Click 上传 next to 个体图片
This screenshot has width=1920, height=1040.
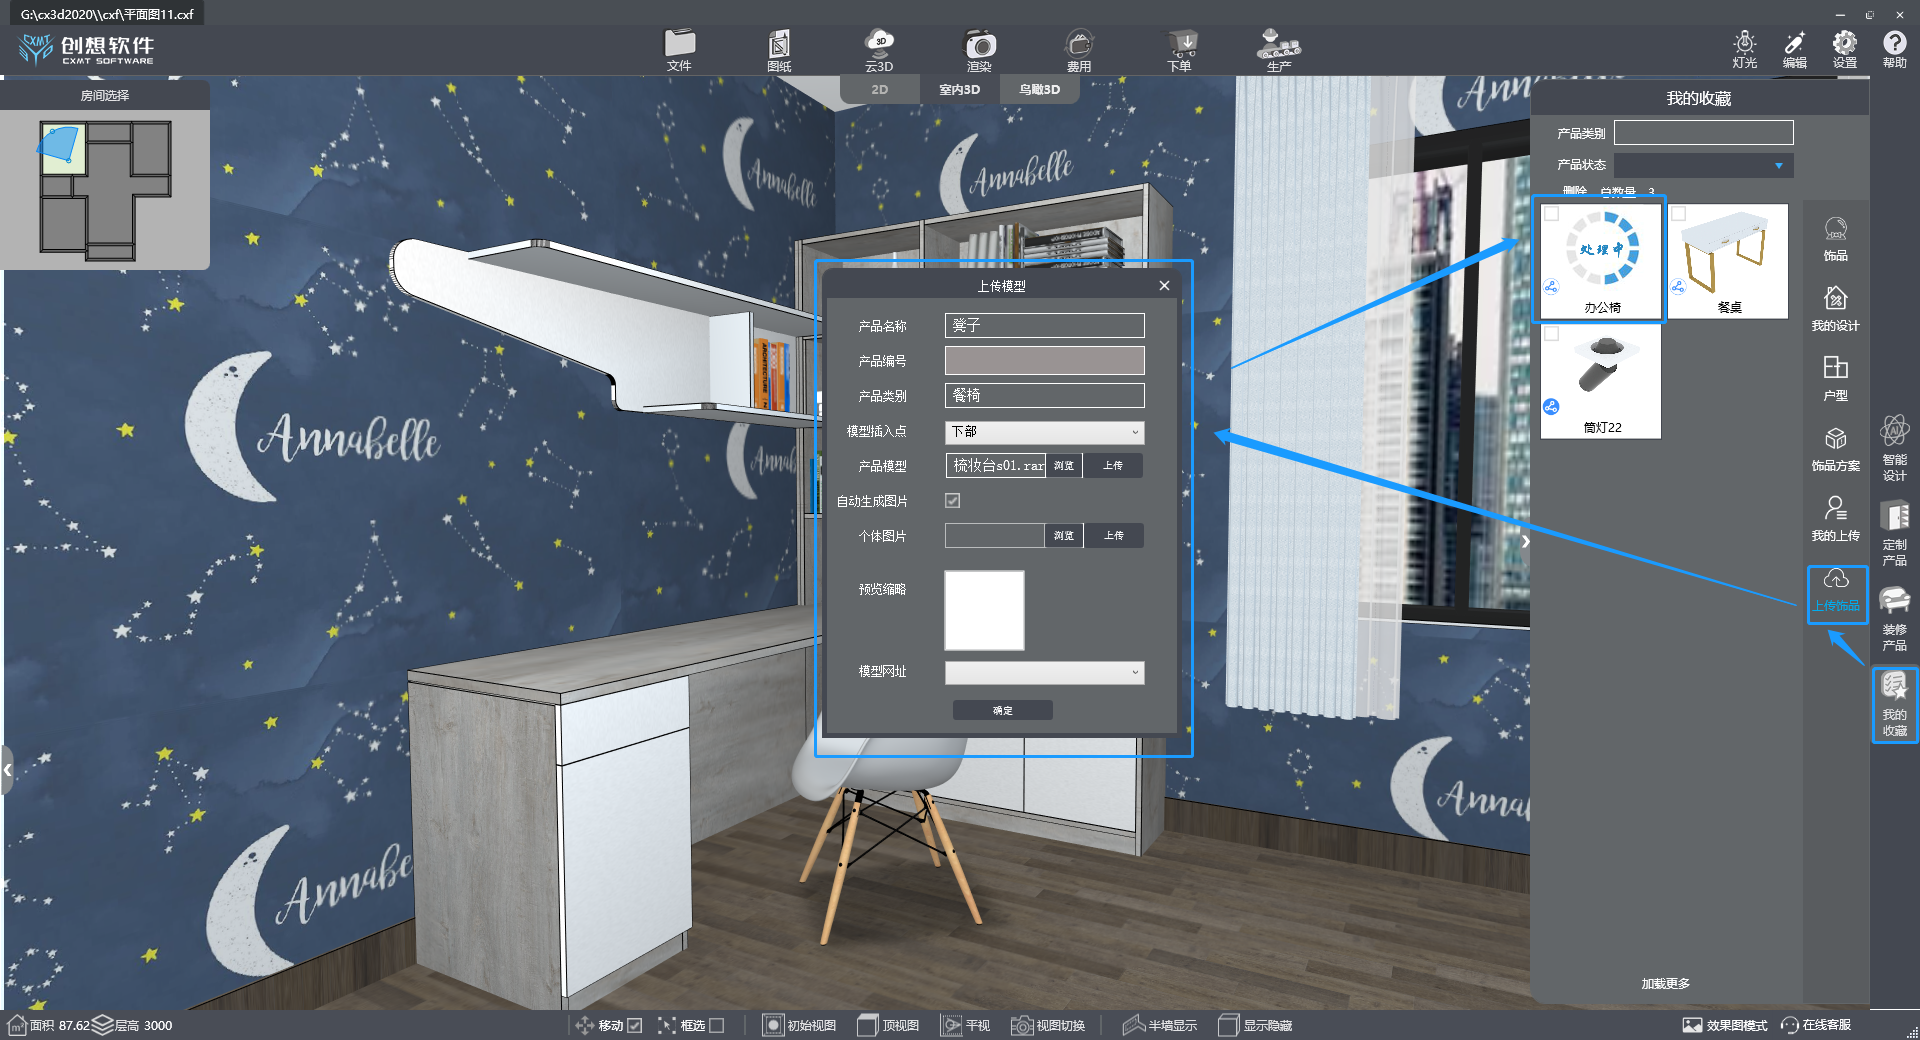(1113, 535)
